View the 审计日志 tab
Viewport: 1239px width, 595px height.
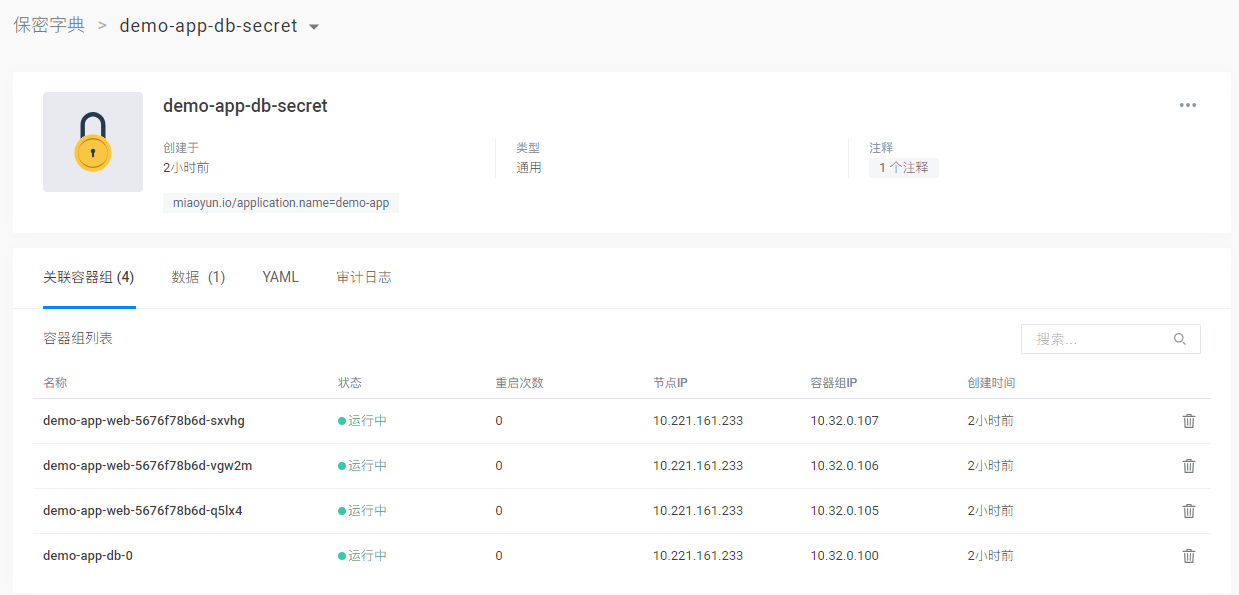click(364, 277)
